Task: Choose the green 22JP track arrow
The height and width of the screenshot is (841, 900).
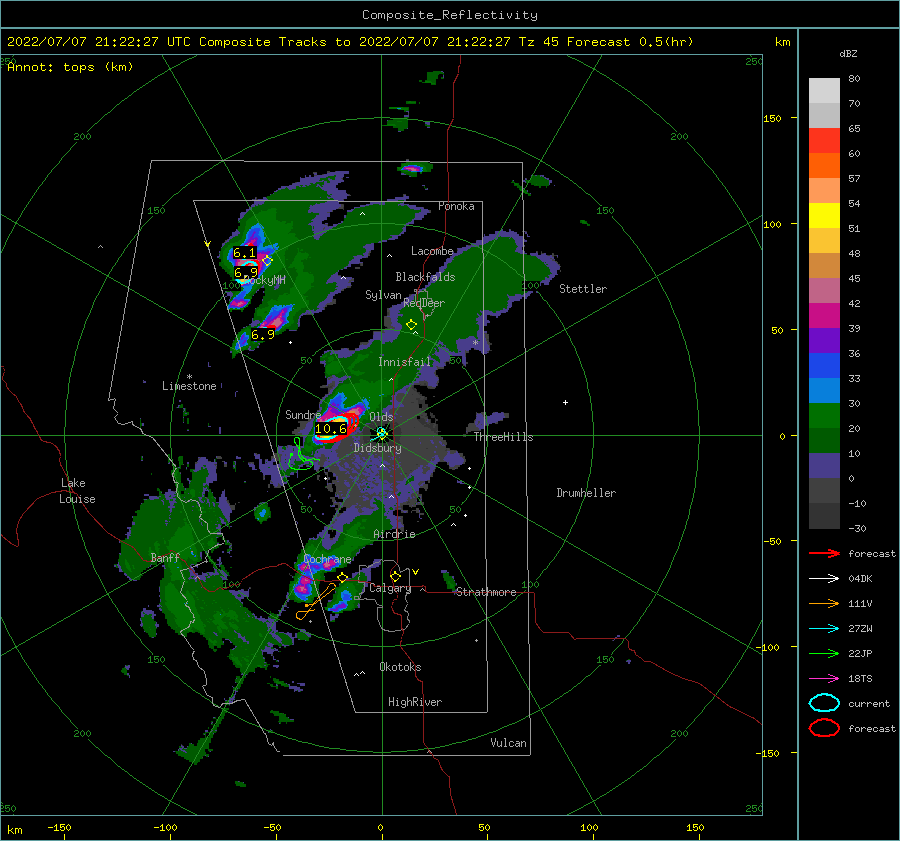Action: [x=824, y=653]
